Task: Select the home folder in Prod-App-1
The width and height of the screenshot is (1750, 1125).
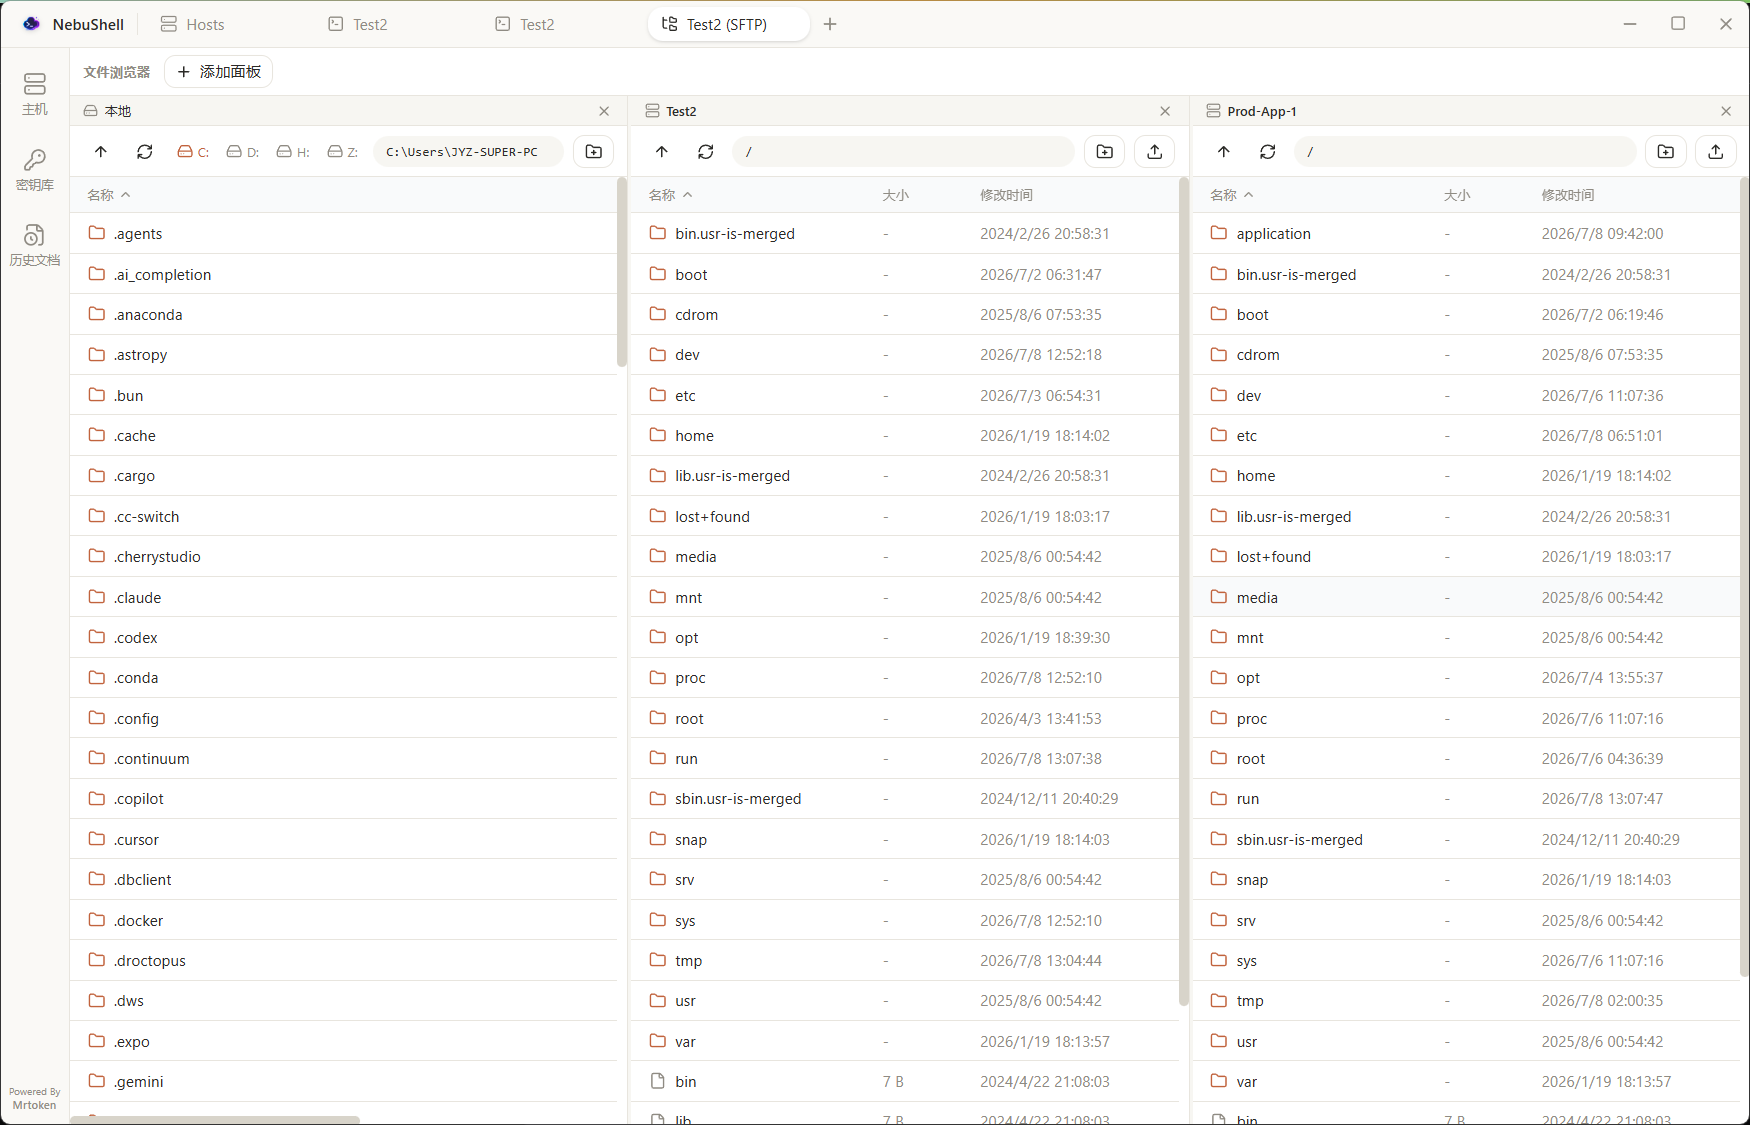Action: (x=1466, y=475)
